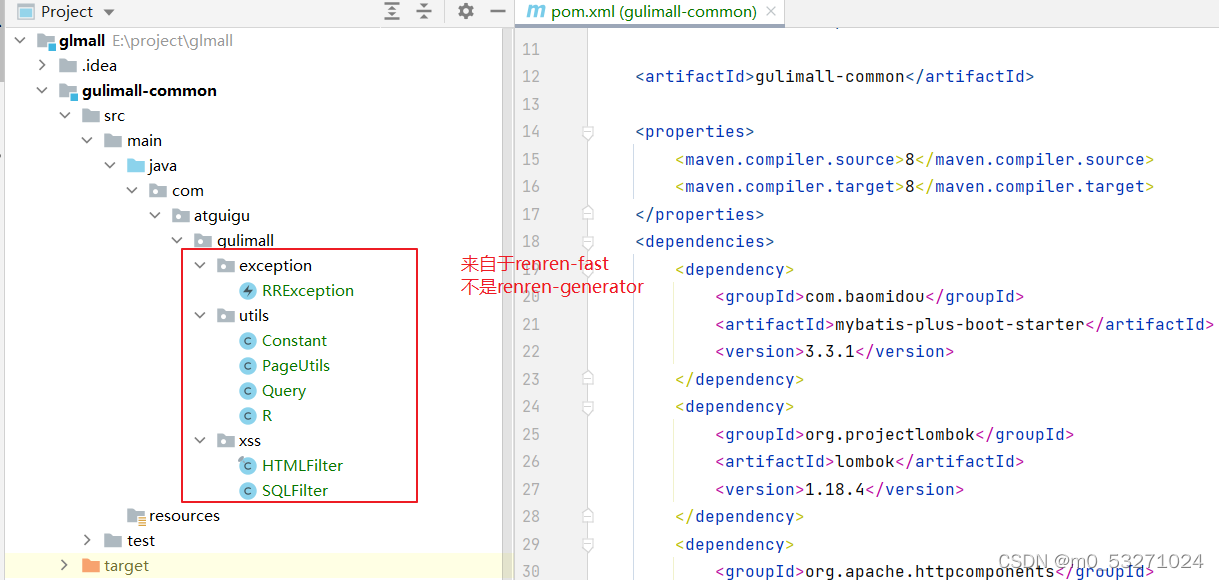1219x580 pixels.
Task: Collapse the glmall root project node
Action: coord(19,41)
